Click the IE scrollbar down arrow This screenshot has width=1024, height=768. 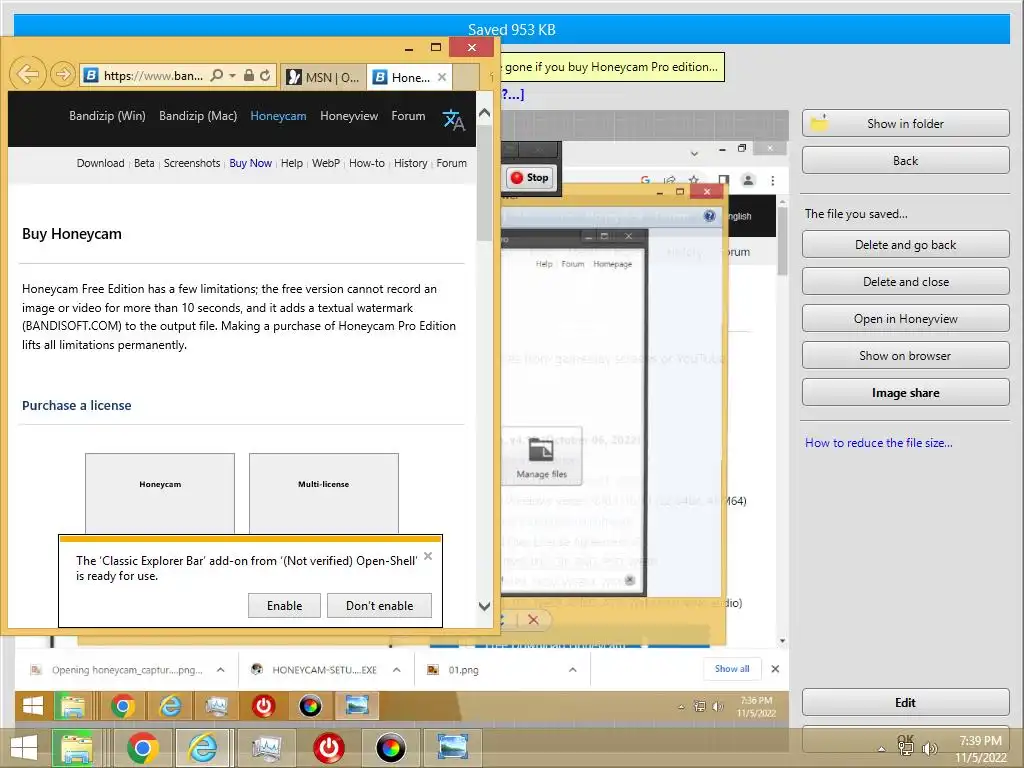[x=484, y=606]
